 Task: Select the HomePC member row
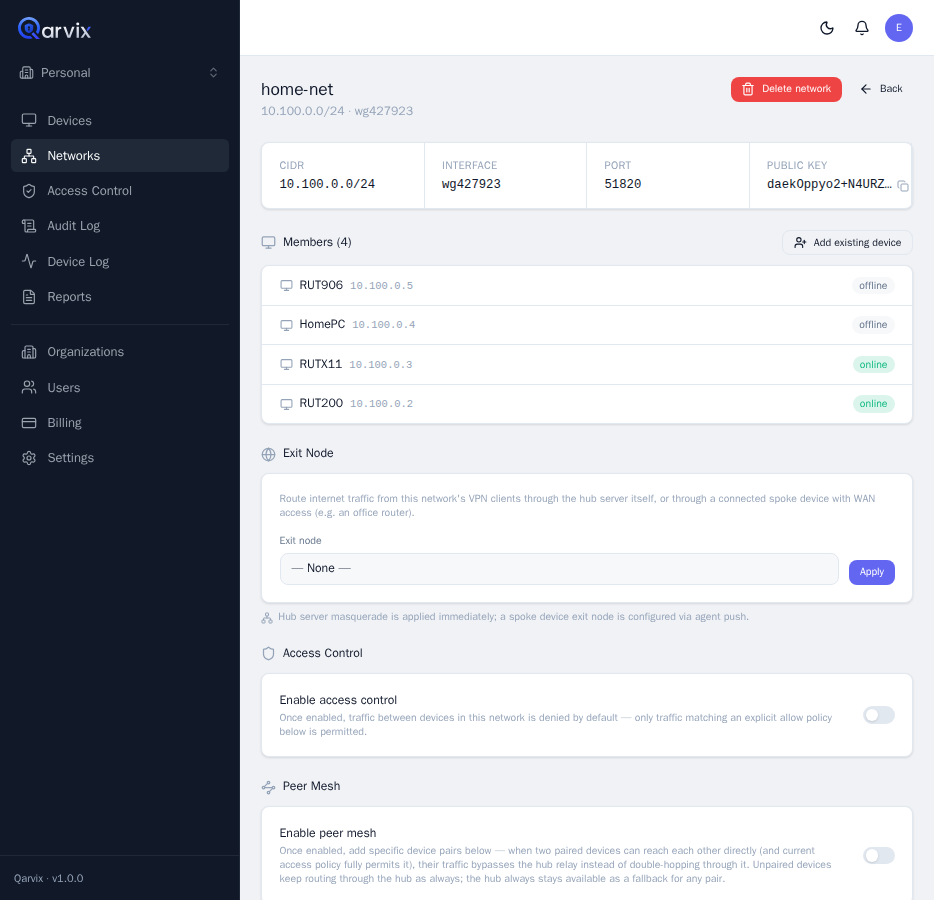pyautogui.click(x=587, y=325)
